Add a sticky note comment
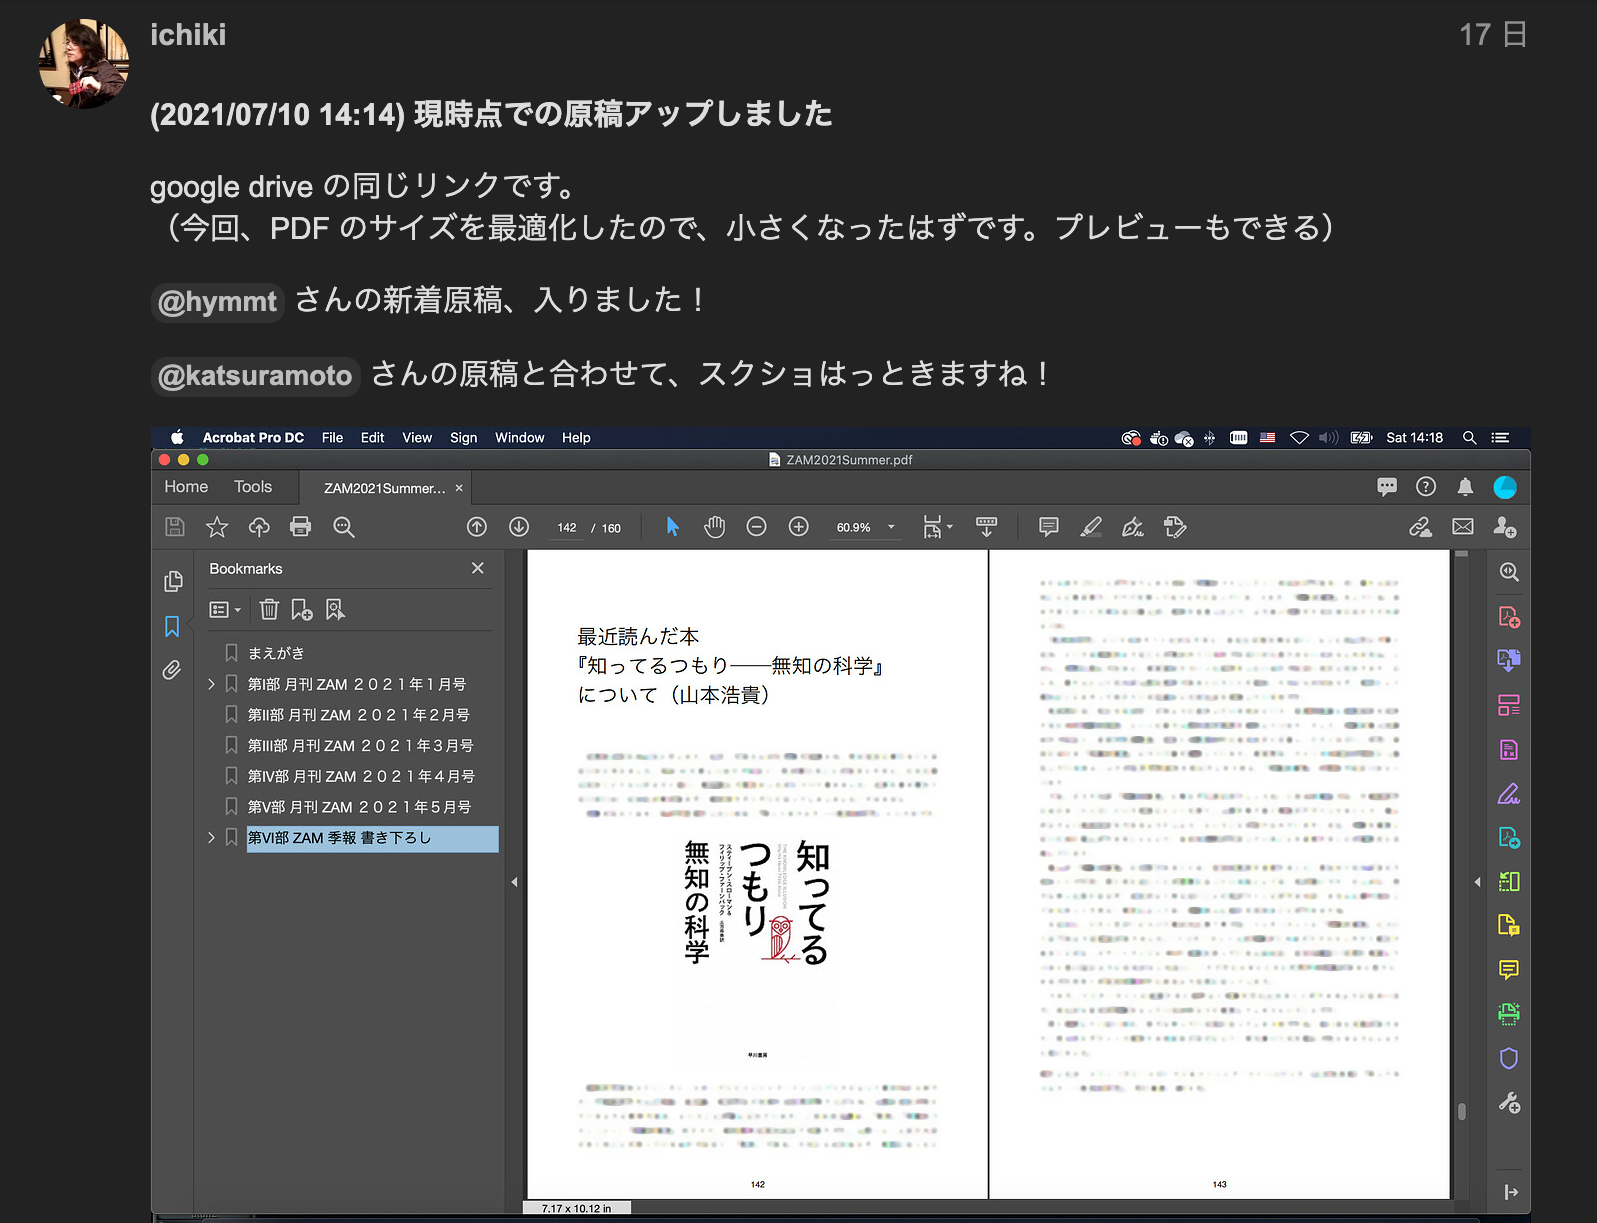The width and height of the screenshot is (1597, 1223). [1049, 527]
